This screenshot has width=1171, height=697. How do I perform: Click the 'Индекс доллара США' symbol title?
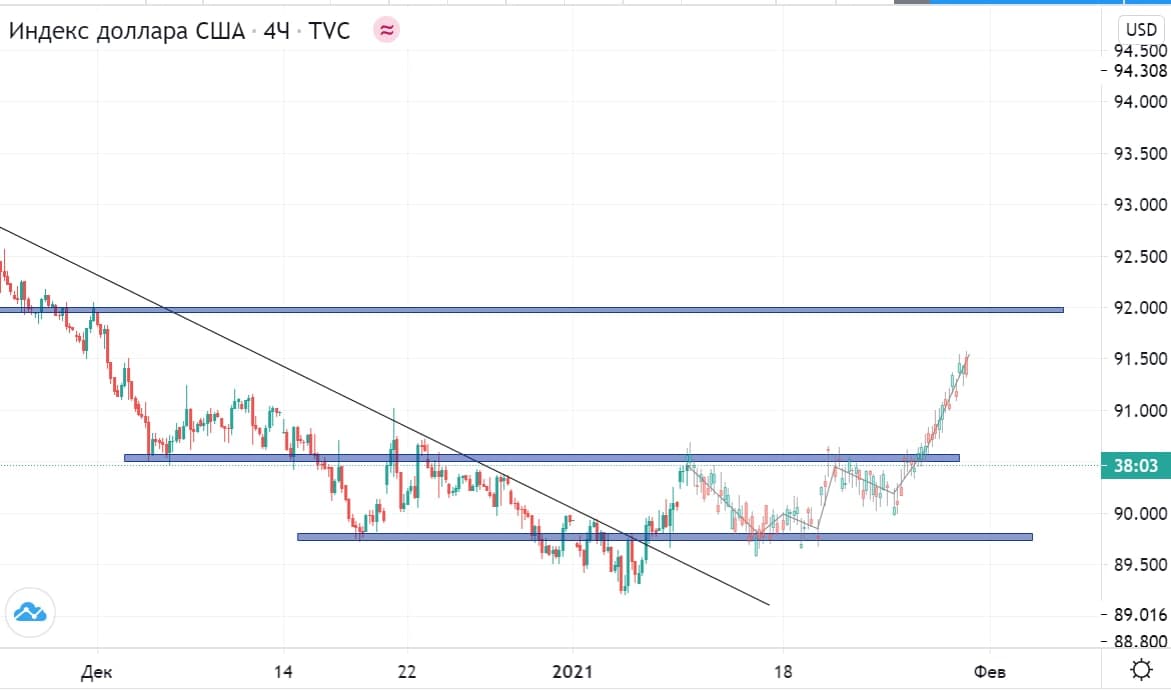[x=126, y=31]
